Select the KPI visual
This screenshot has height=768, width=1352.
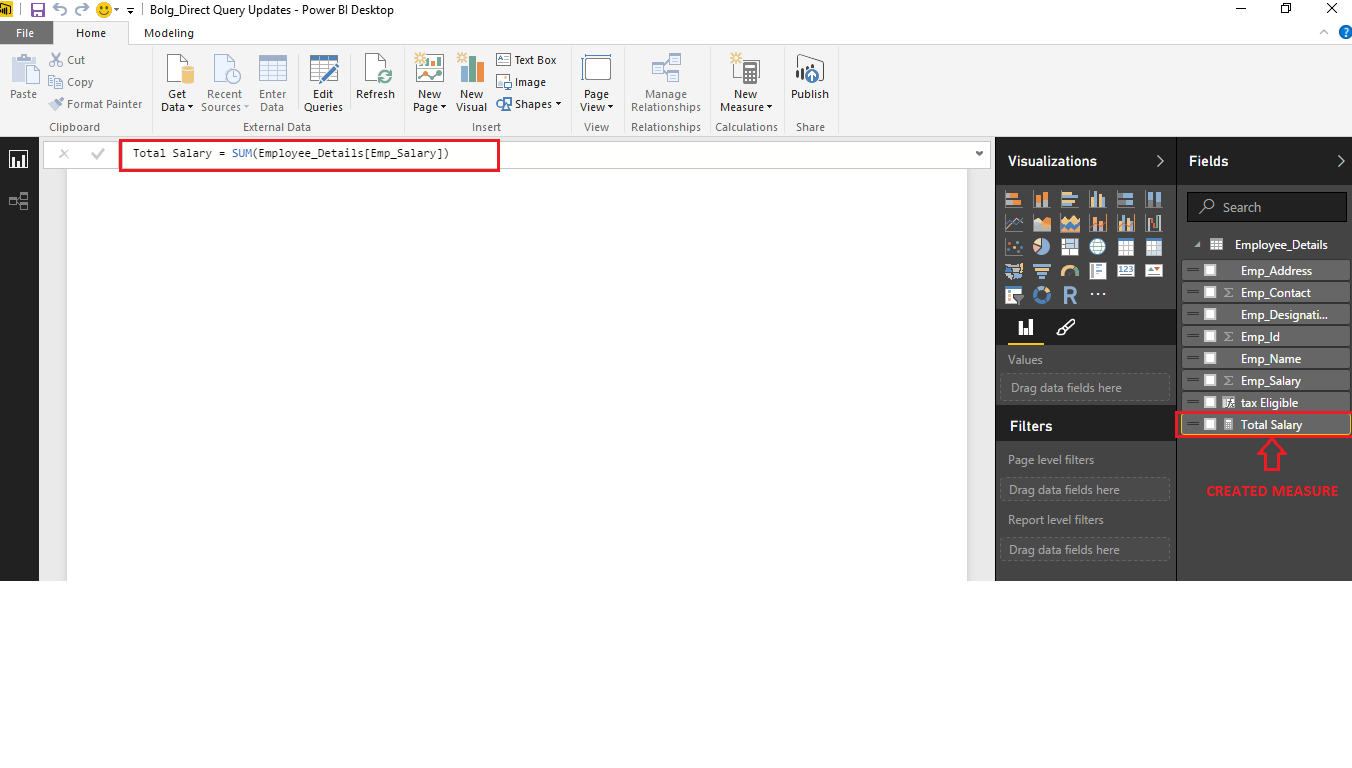(1153, 271)
